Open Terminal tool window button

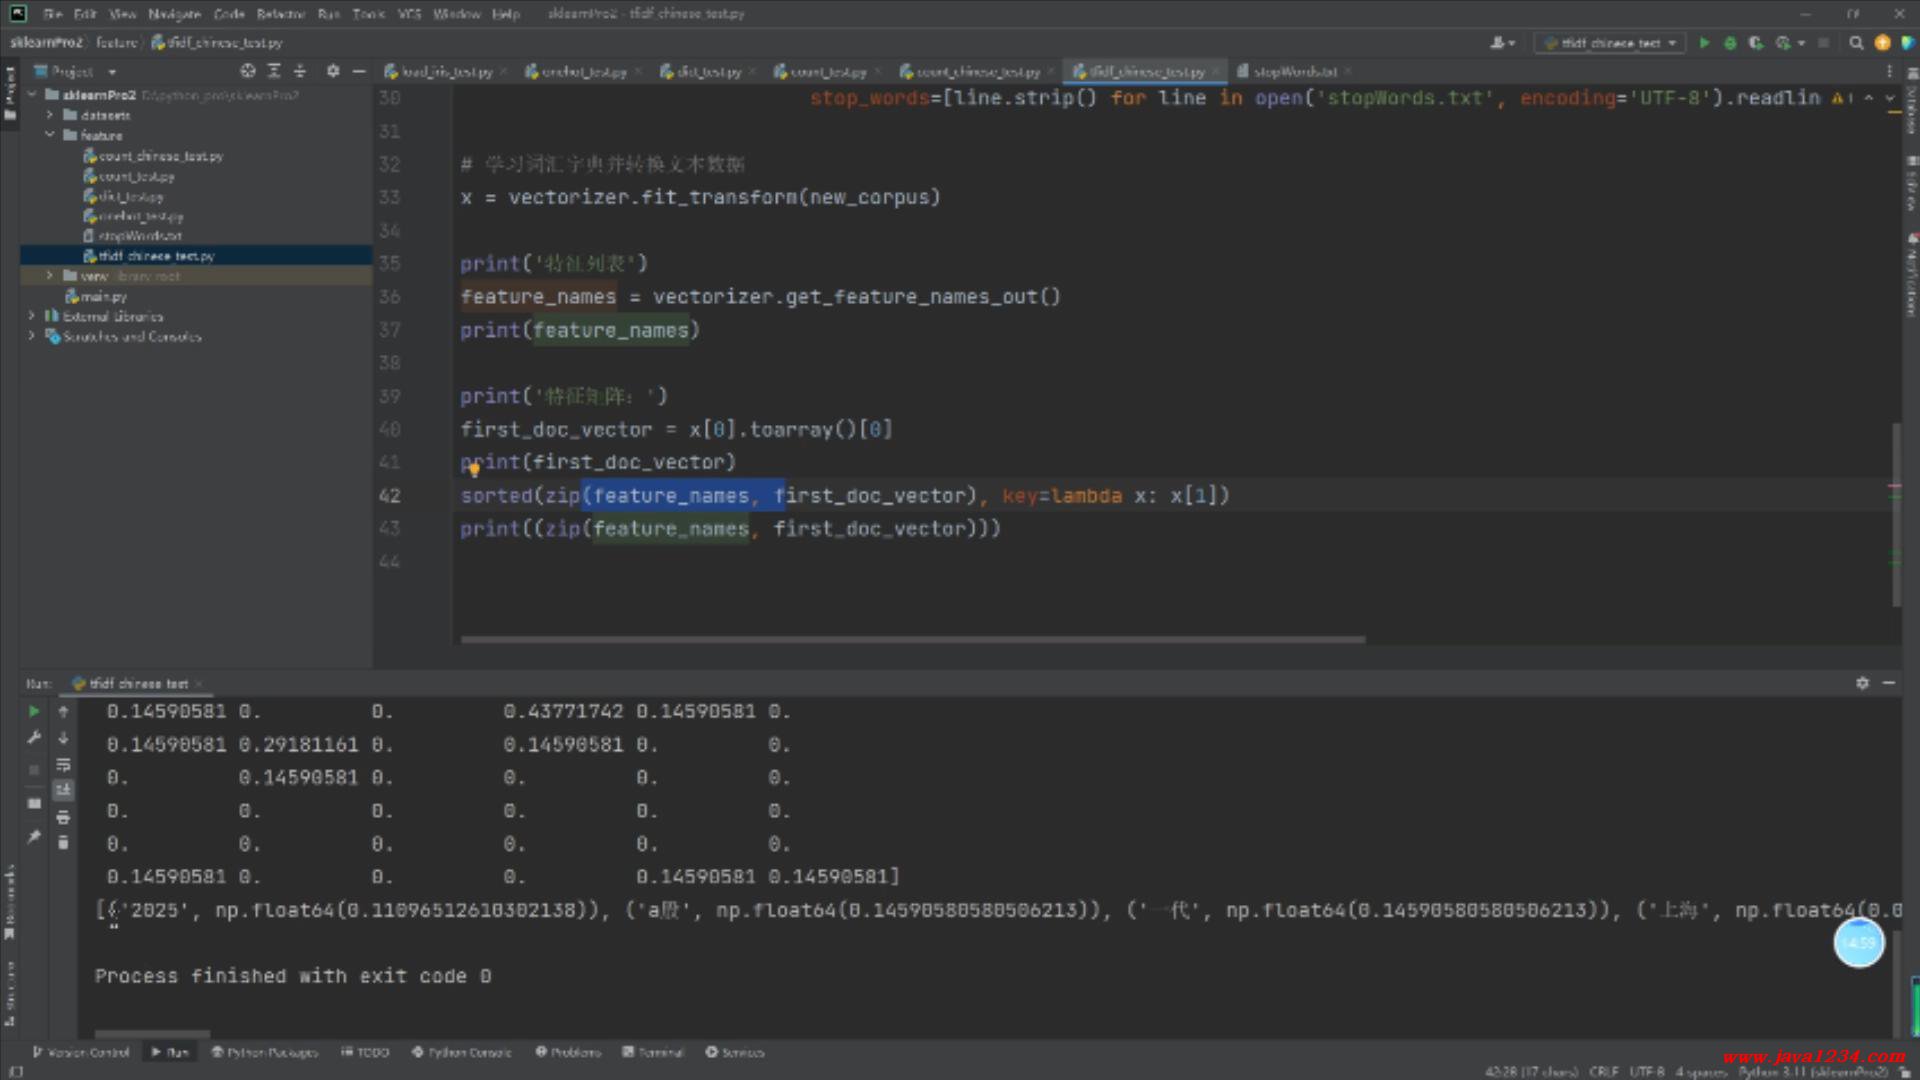pos(653,1052)
